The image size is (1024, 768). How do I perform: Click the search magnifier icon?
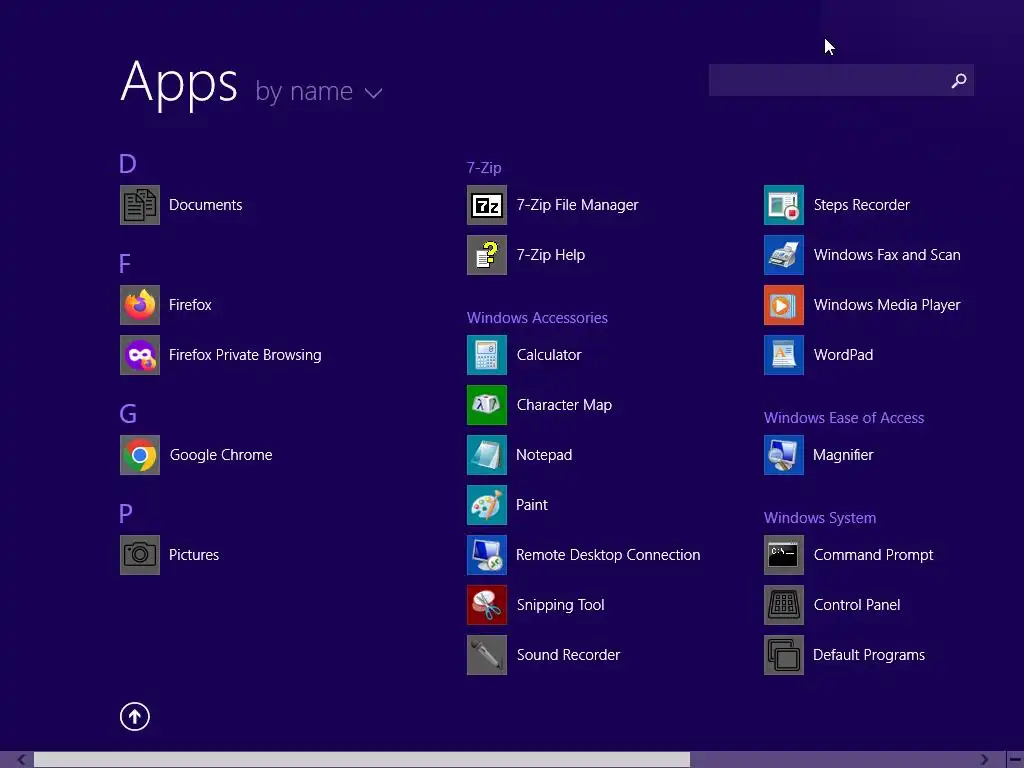[959, 80]
